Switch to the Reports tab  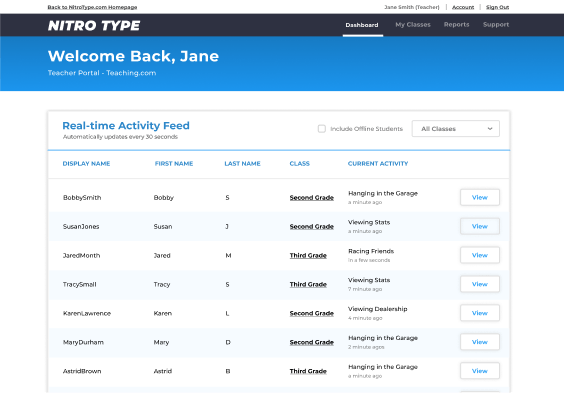(x=456, y=25)
